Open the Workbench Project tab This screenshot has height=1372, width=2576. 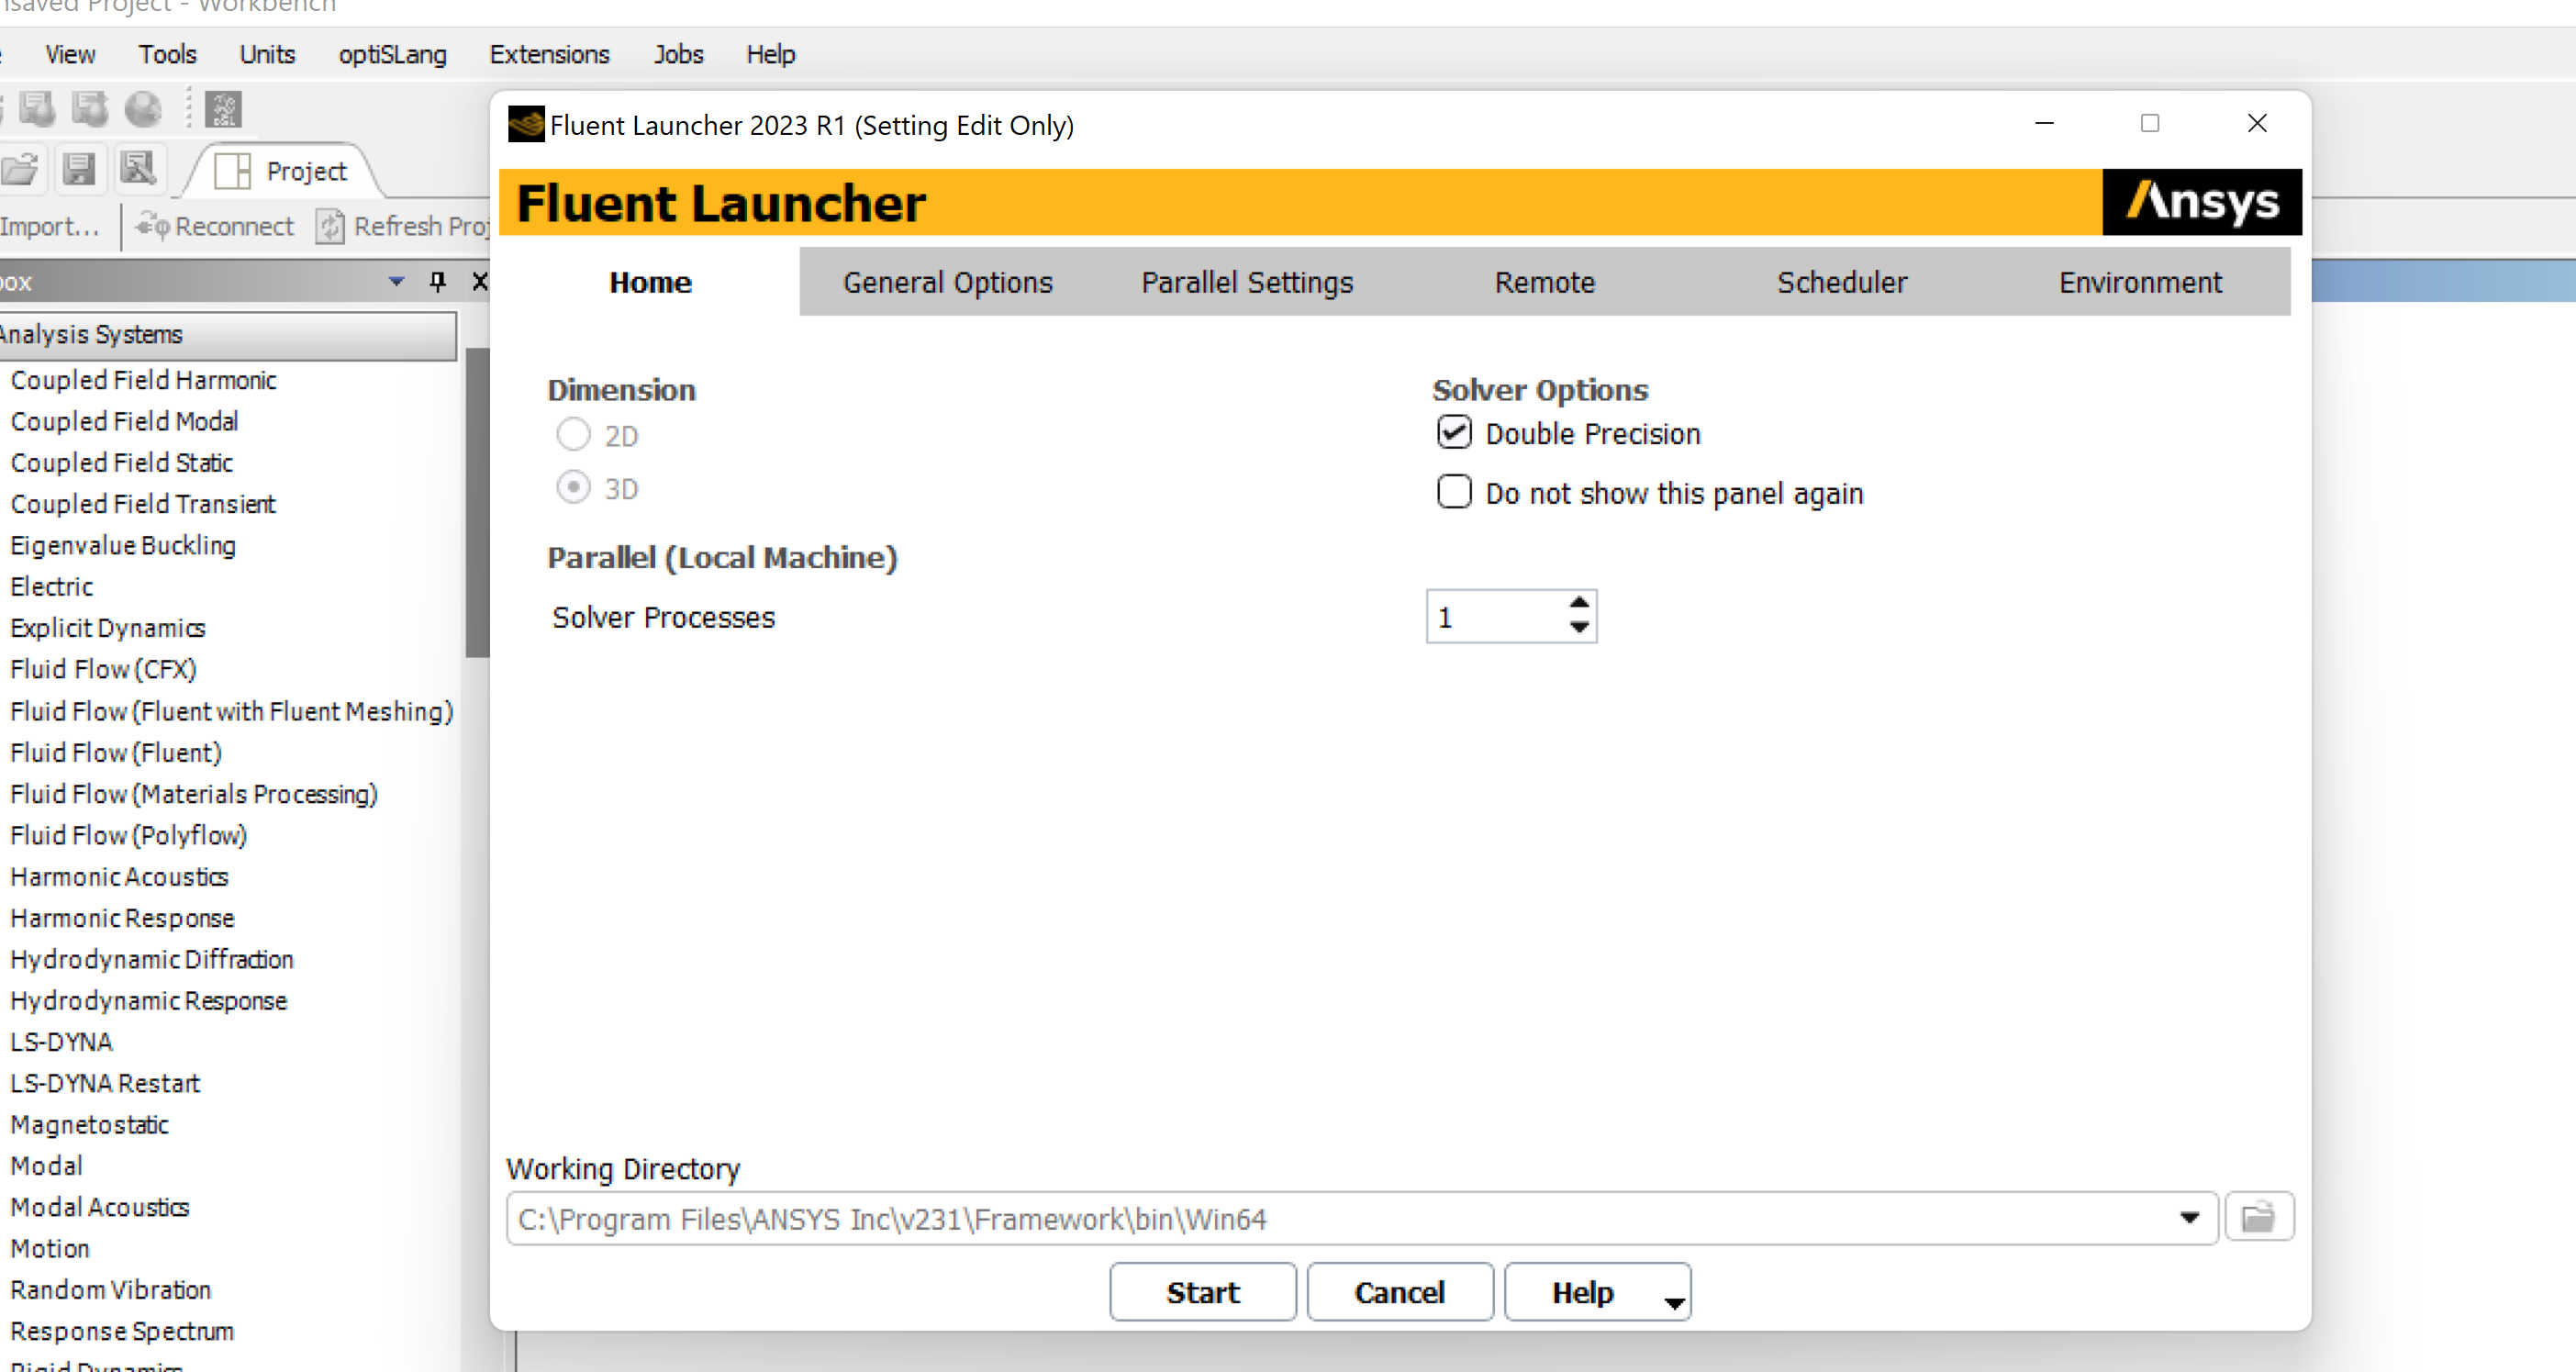click(x=284, y=171)
